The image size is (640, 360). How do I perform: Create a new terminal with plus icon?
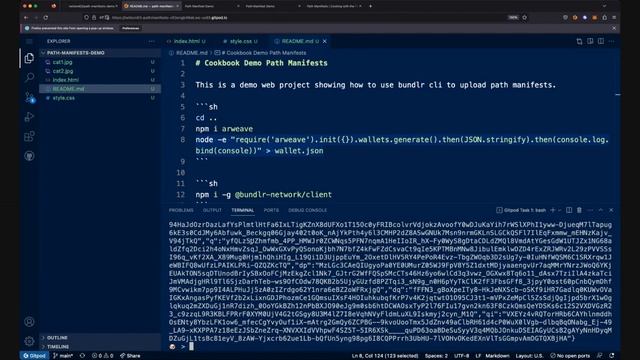pos(553,210)
